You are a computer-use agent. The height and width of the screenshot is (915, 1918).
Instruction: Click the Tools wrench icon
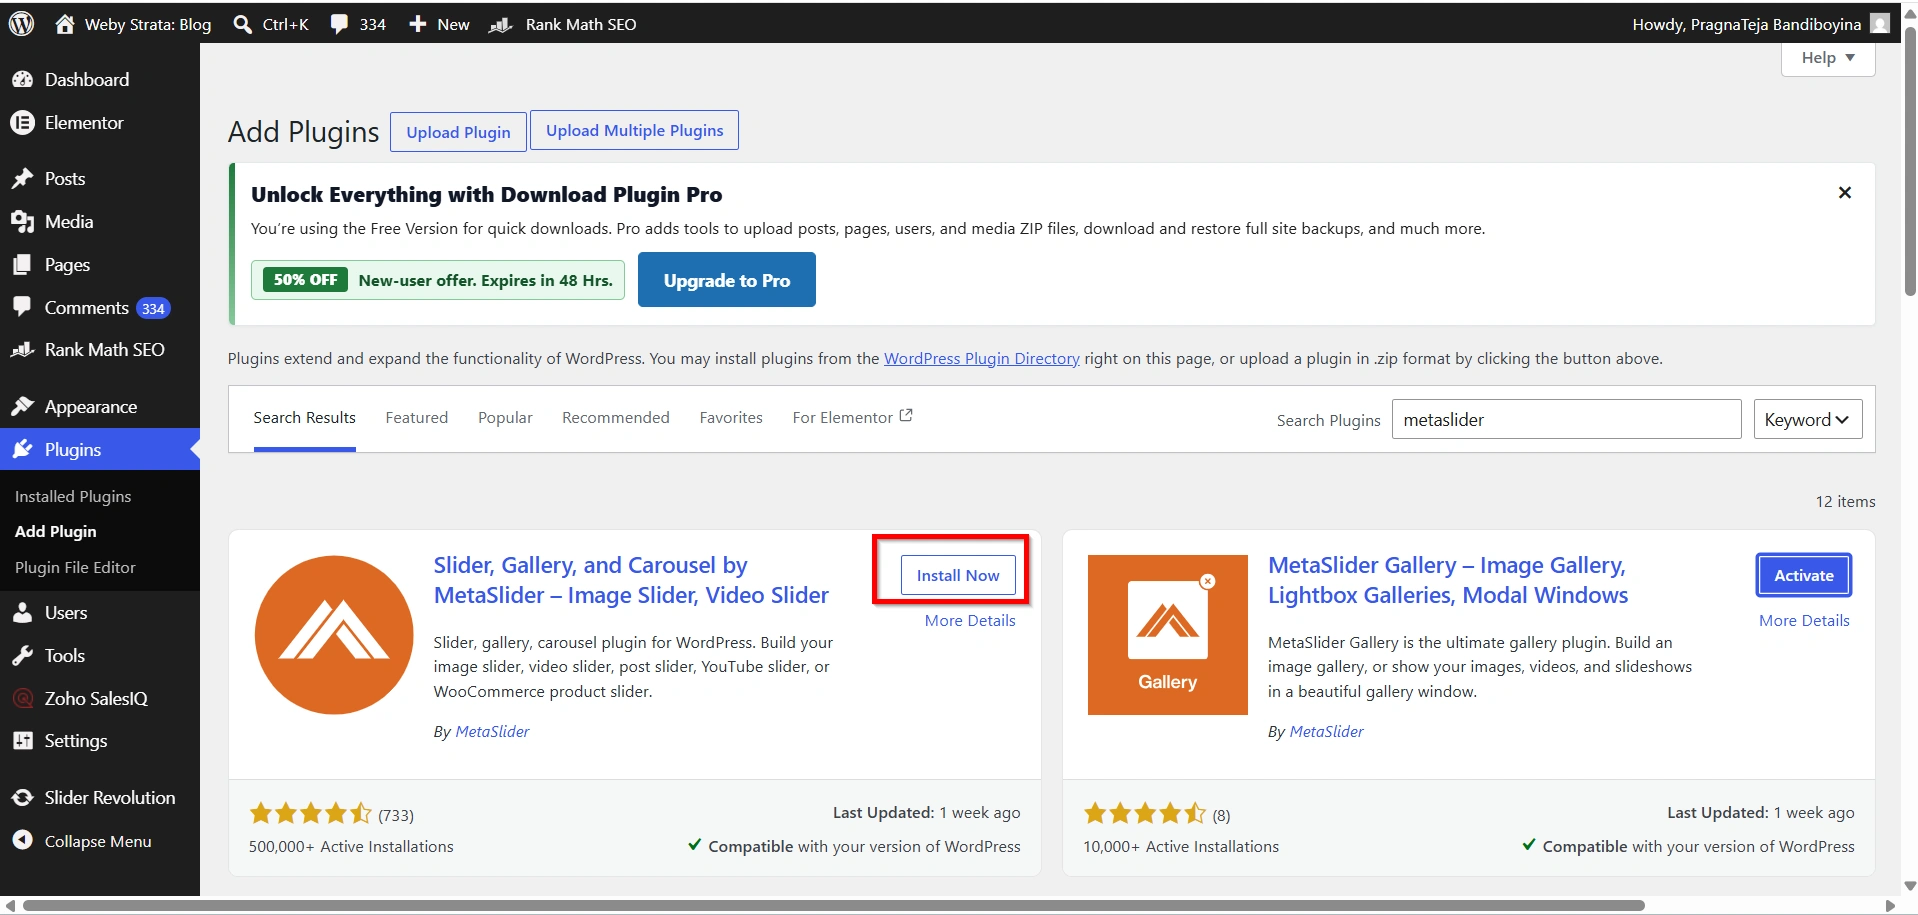coord(22,655)
